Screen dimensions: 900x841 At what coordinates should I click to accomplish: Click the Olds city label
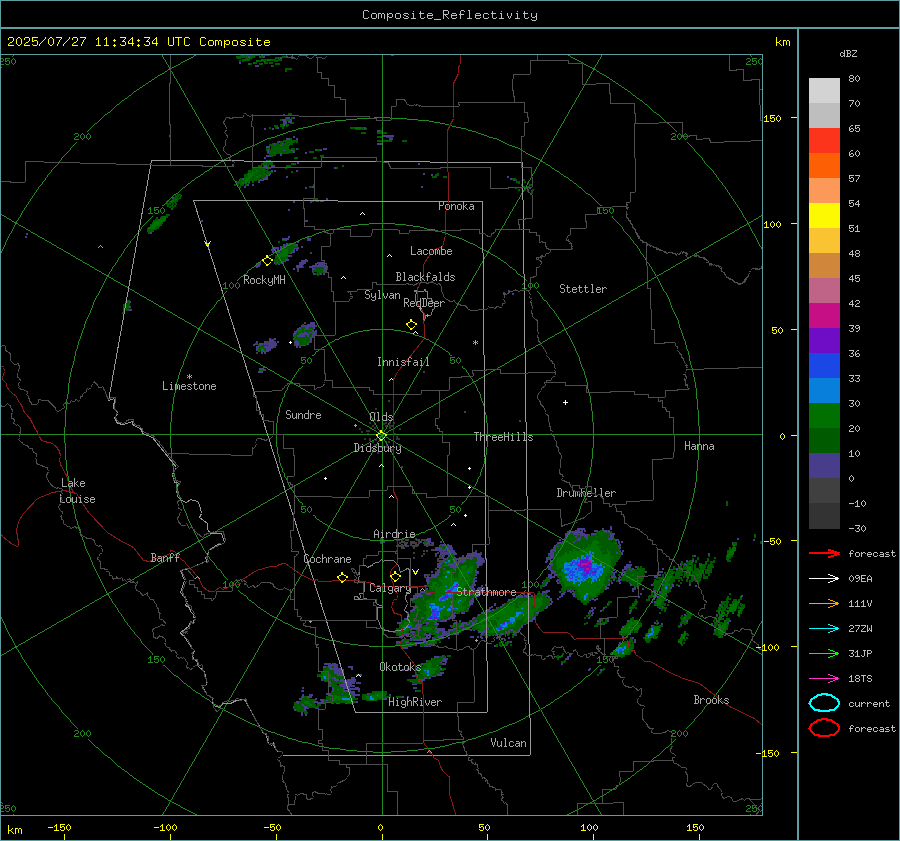pyautogui.click(x=381, y=417)
